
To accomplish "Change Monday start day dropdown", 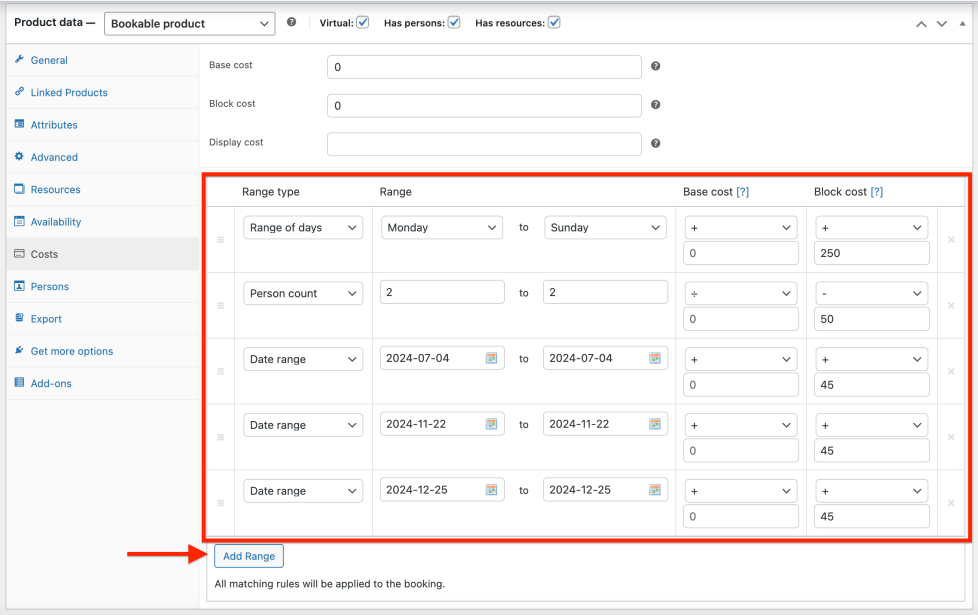I will pos(442,228).
